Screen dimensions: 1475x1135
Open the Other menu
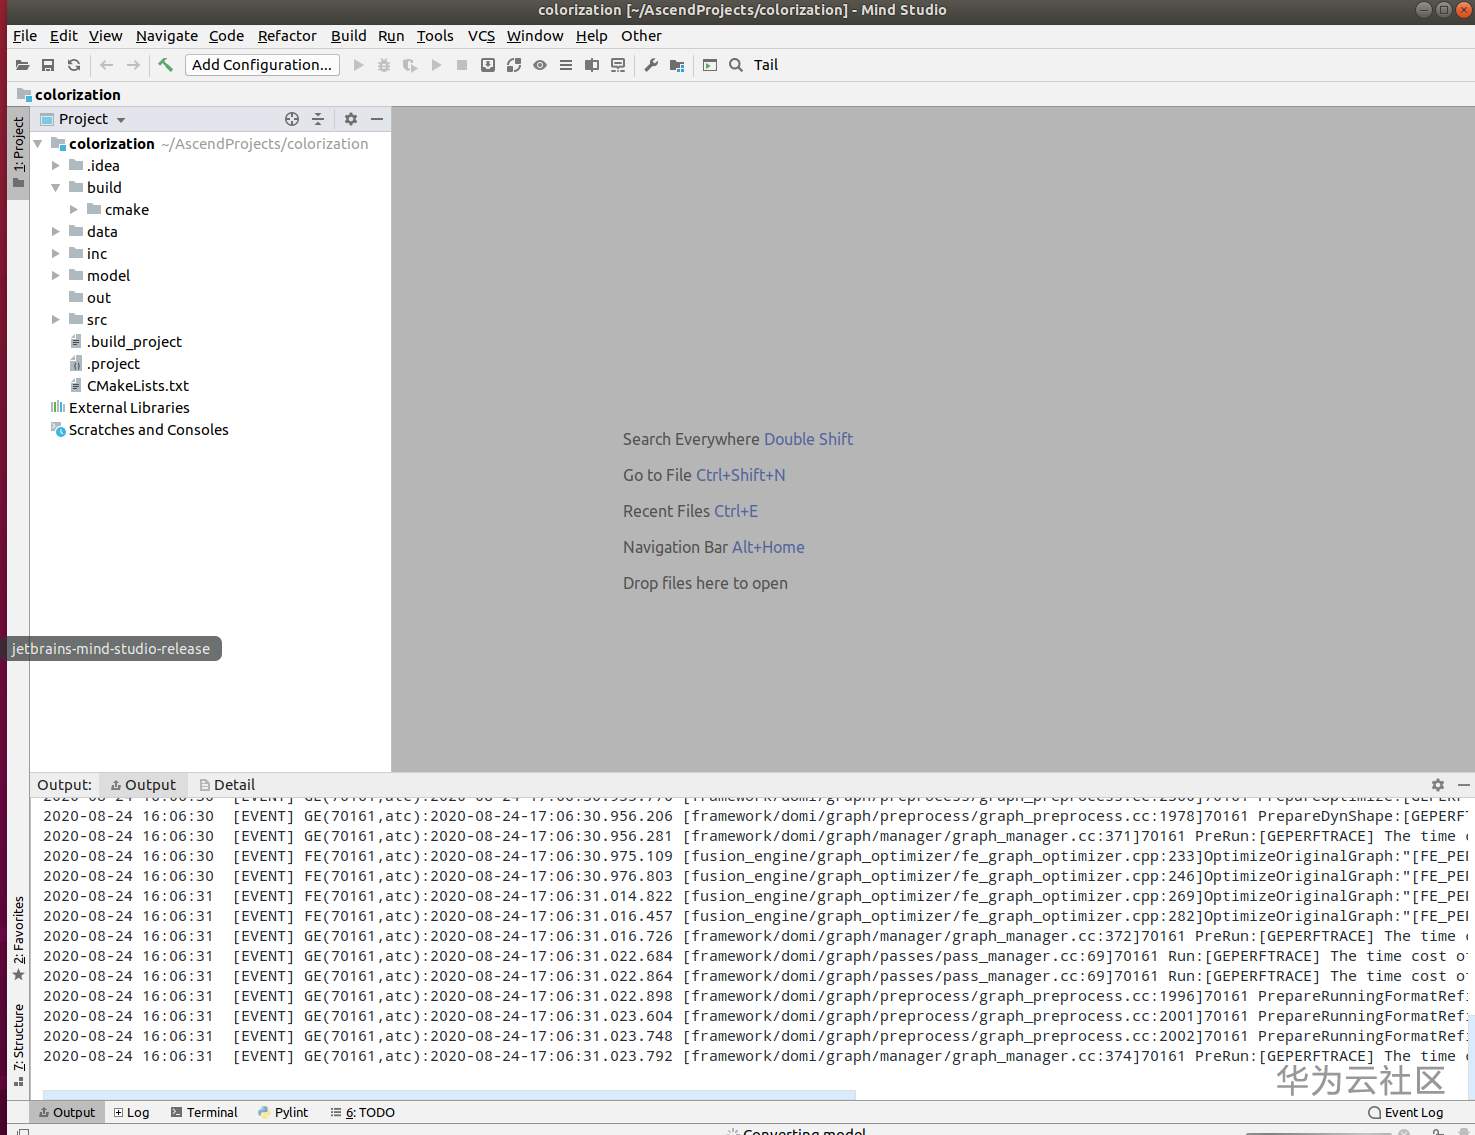641,36
